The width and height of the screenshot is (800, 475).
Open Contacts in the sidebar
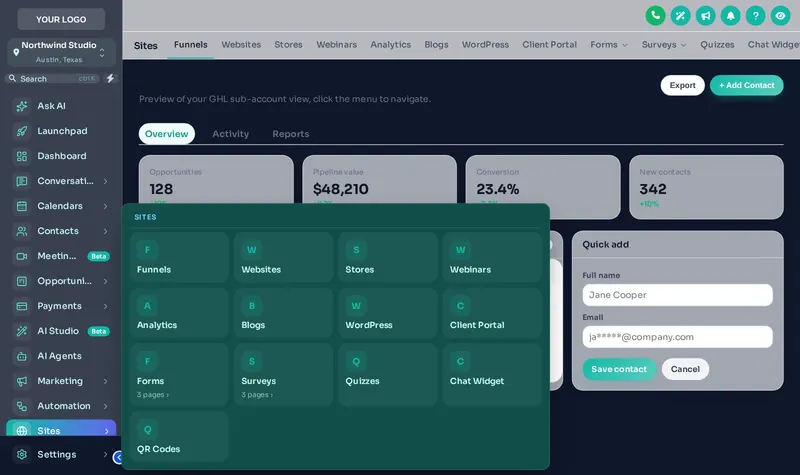(x=61, y=231)
